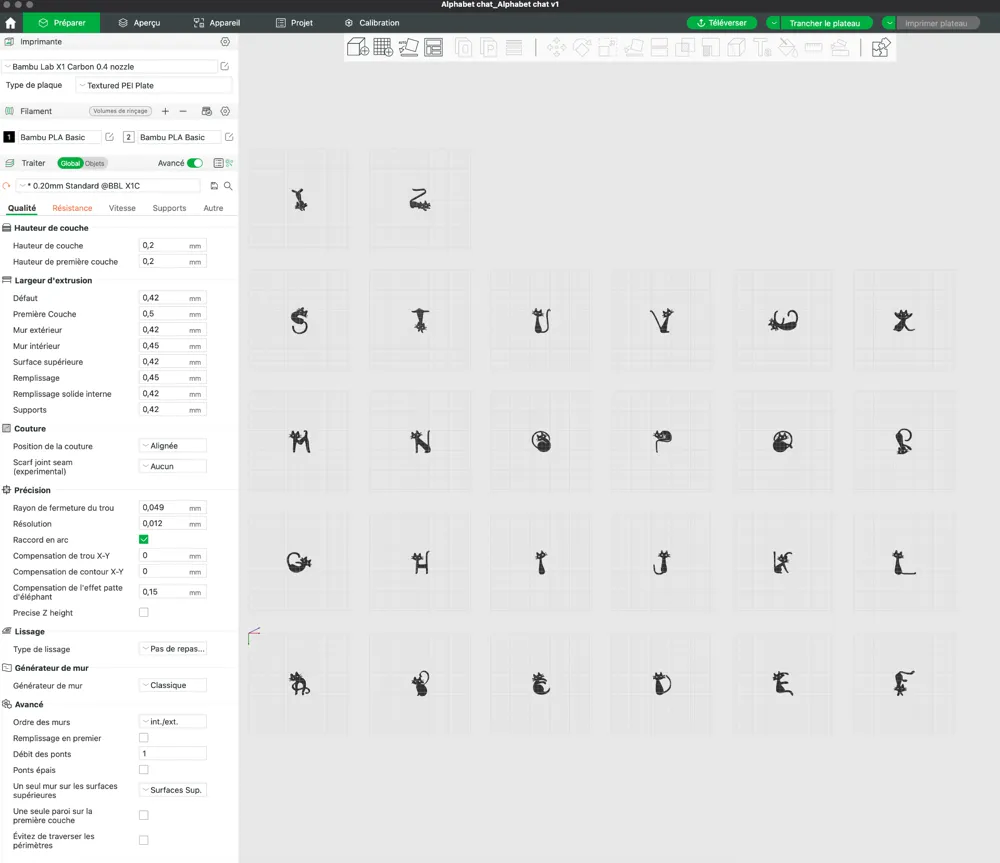1000x863 pixels.
Task: Expand the Position de la couture dropdown
Action: [172, 446]
